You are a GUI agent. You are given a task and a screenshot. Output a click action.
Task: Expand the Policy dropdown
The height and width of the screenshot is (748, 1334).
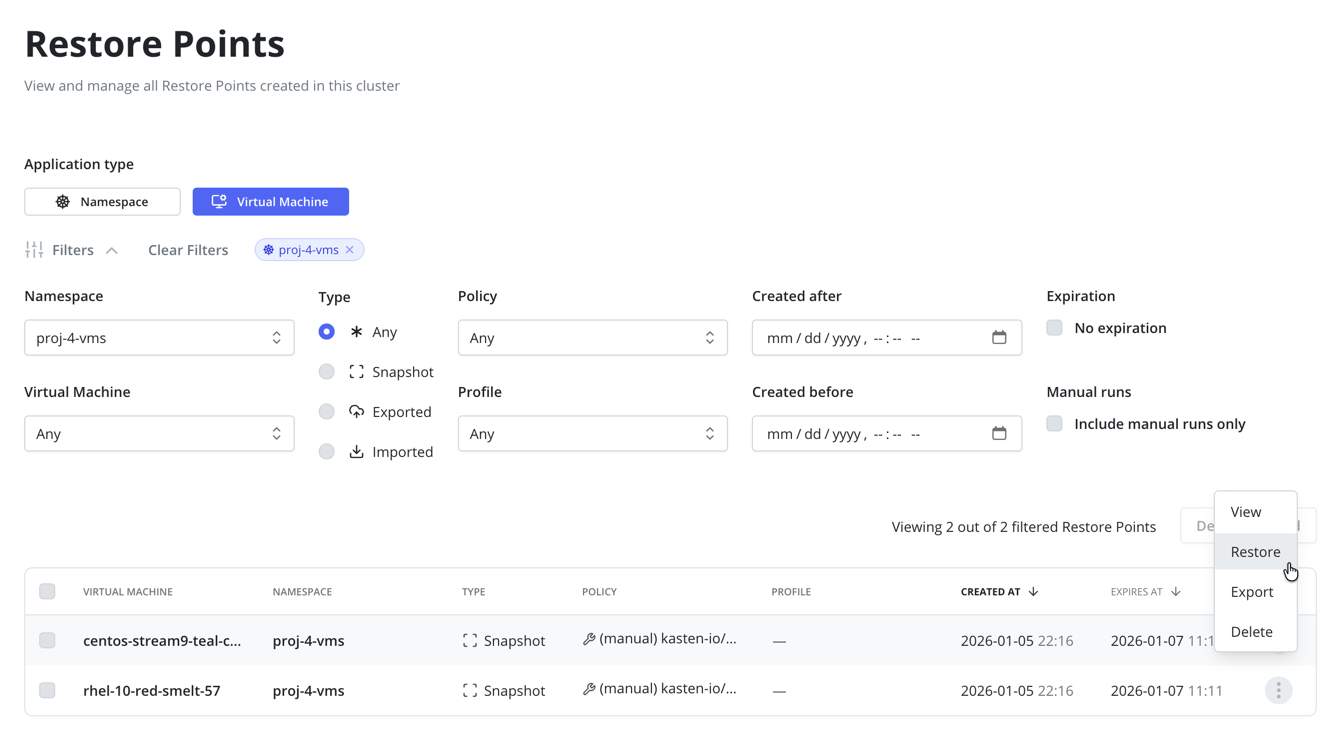(x=592, y=338)
